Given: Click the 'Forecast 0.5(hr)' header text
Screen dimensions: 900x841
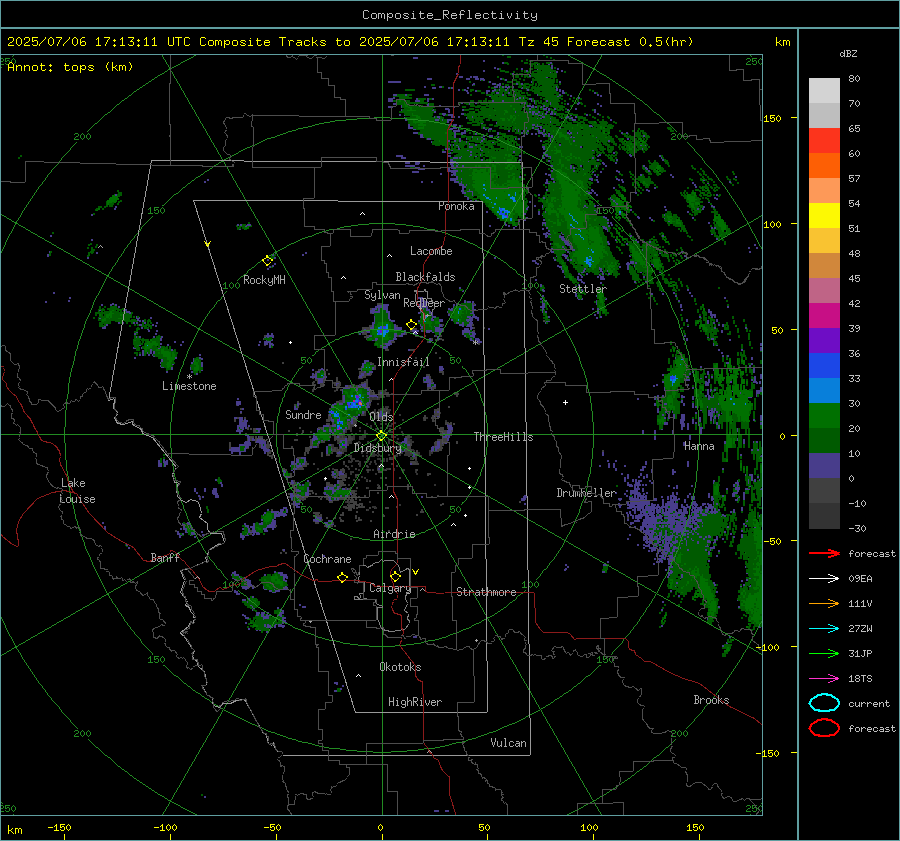Looking at the screenshot, I should tap(630, 42).
